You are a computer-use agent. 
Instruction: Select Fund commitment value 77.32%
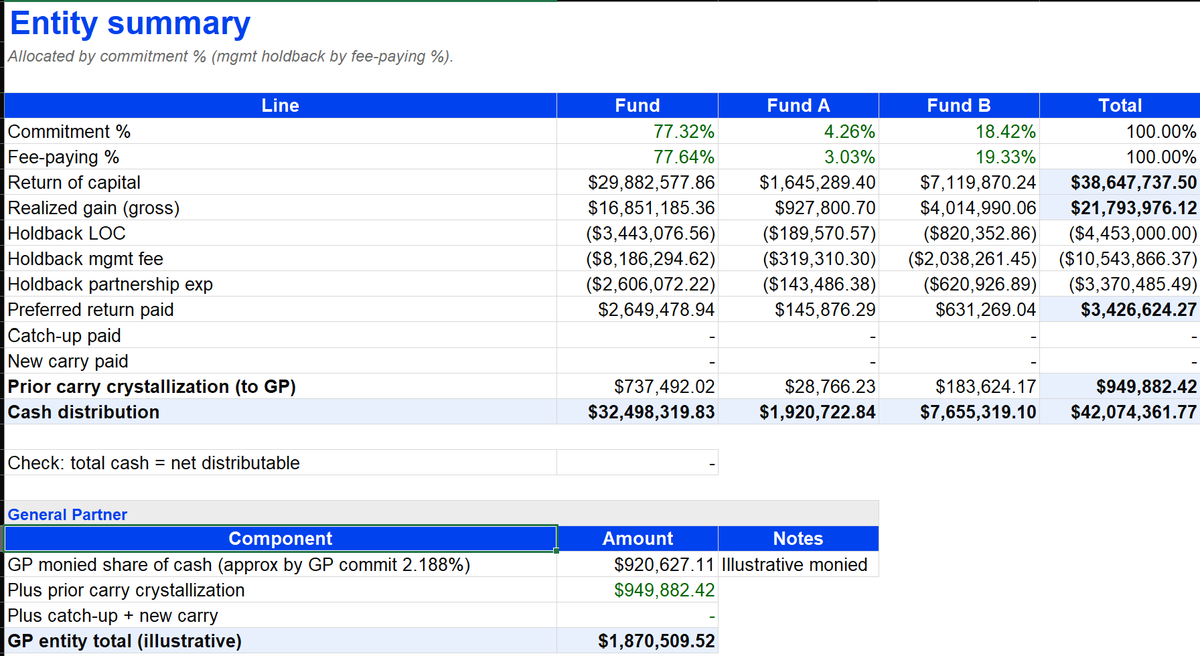(637, 132)
